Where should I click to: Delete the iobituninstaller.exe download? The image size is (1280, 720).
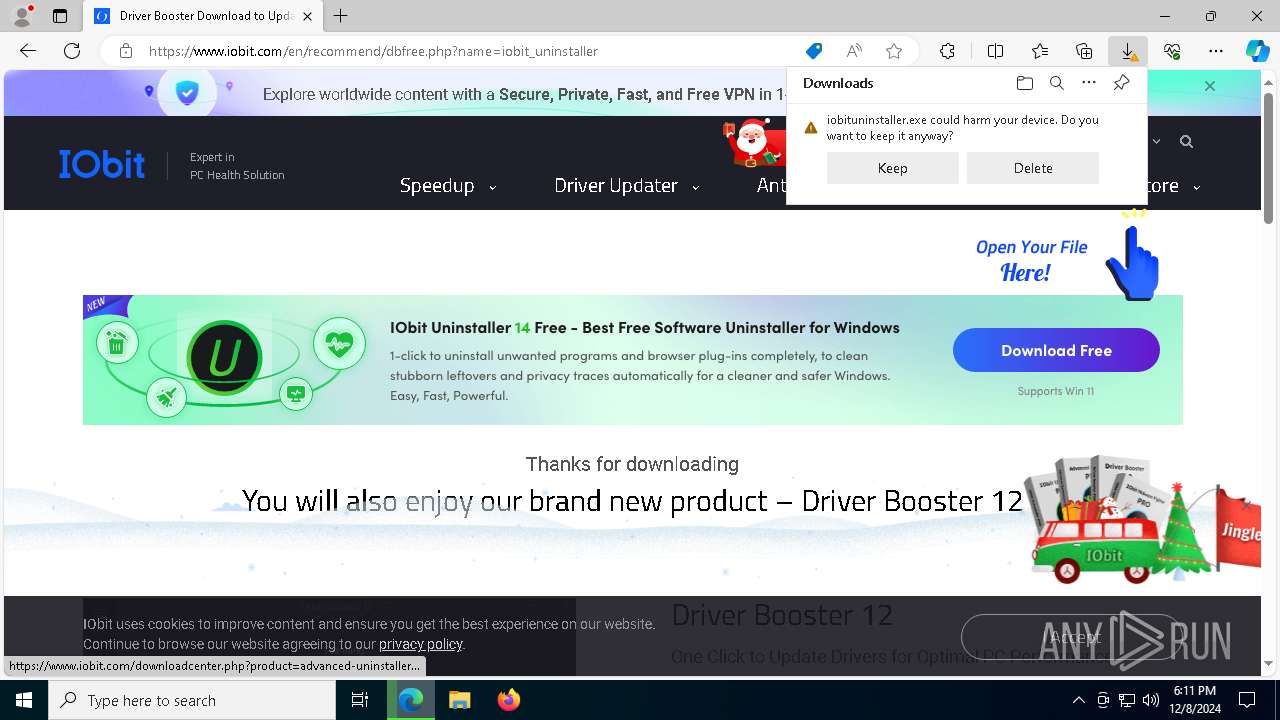coord(1033,168)
